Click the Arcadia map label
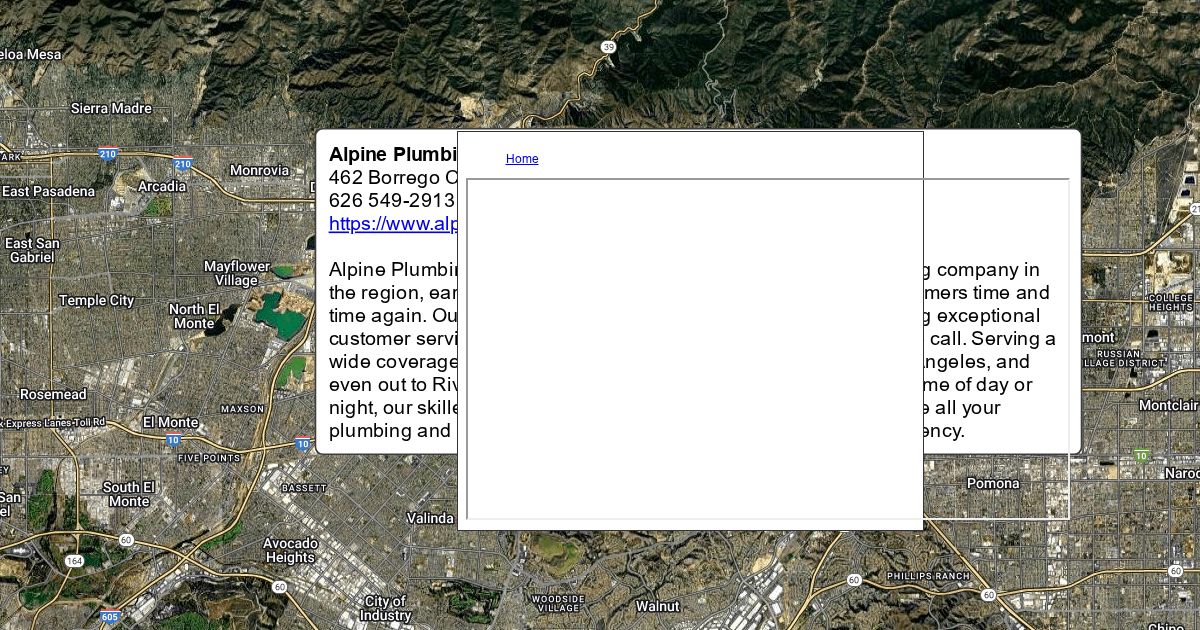1200x630 pixels. pyautogui.click(x=162, y=186)
